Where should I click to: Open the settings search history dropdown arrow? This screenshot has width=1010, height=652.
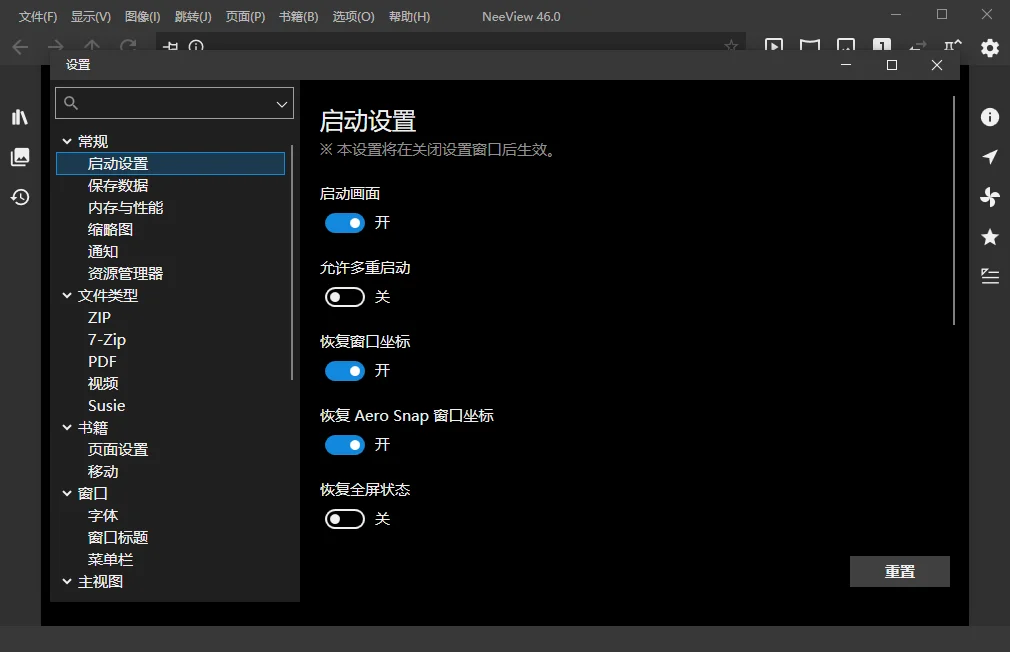click(281, 104)
